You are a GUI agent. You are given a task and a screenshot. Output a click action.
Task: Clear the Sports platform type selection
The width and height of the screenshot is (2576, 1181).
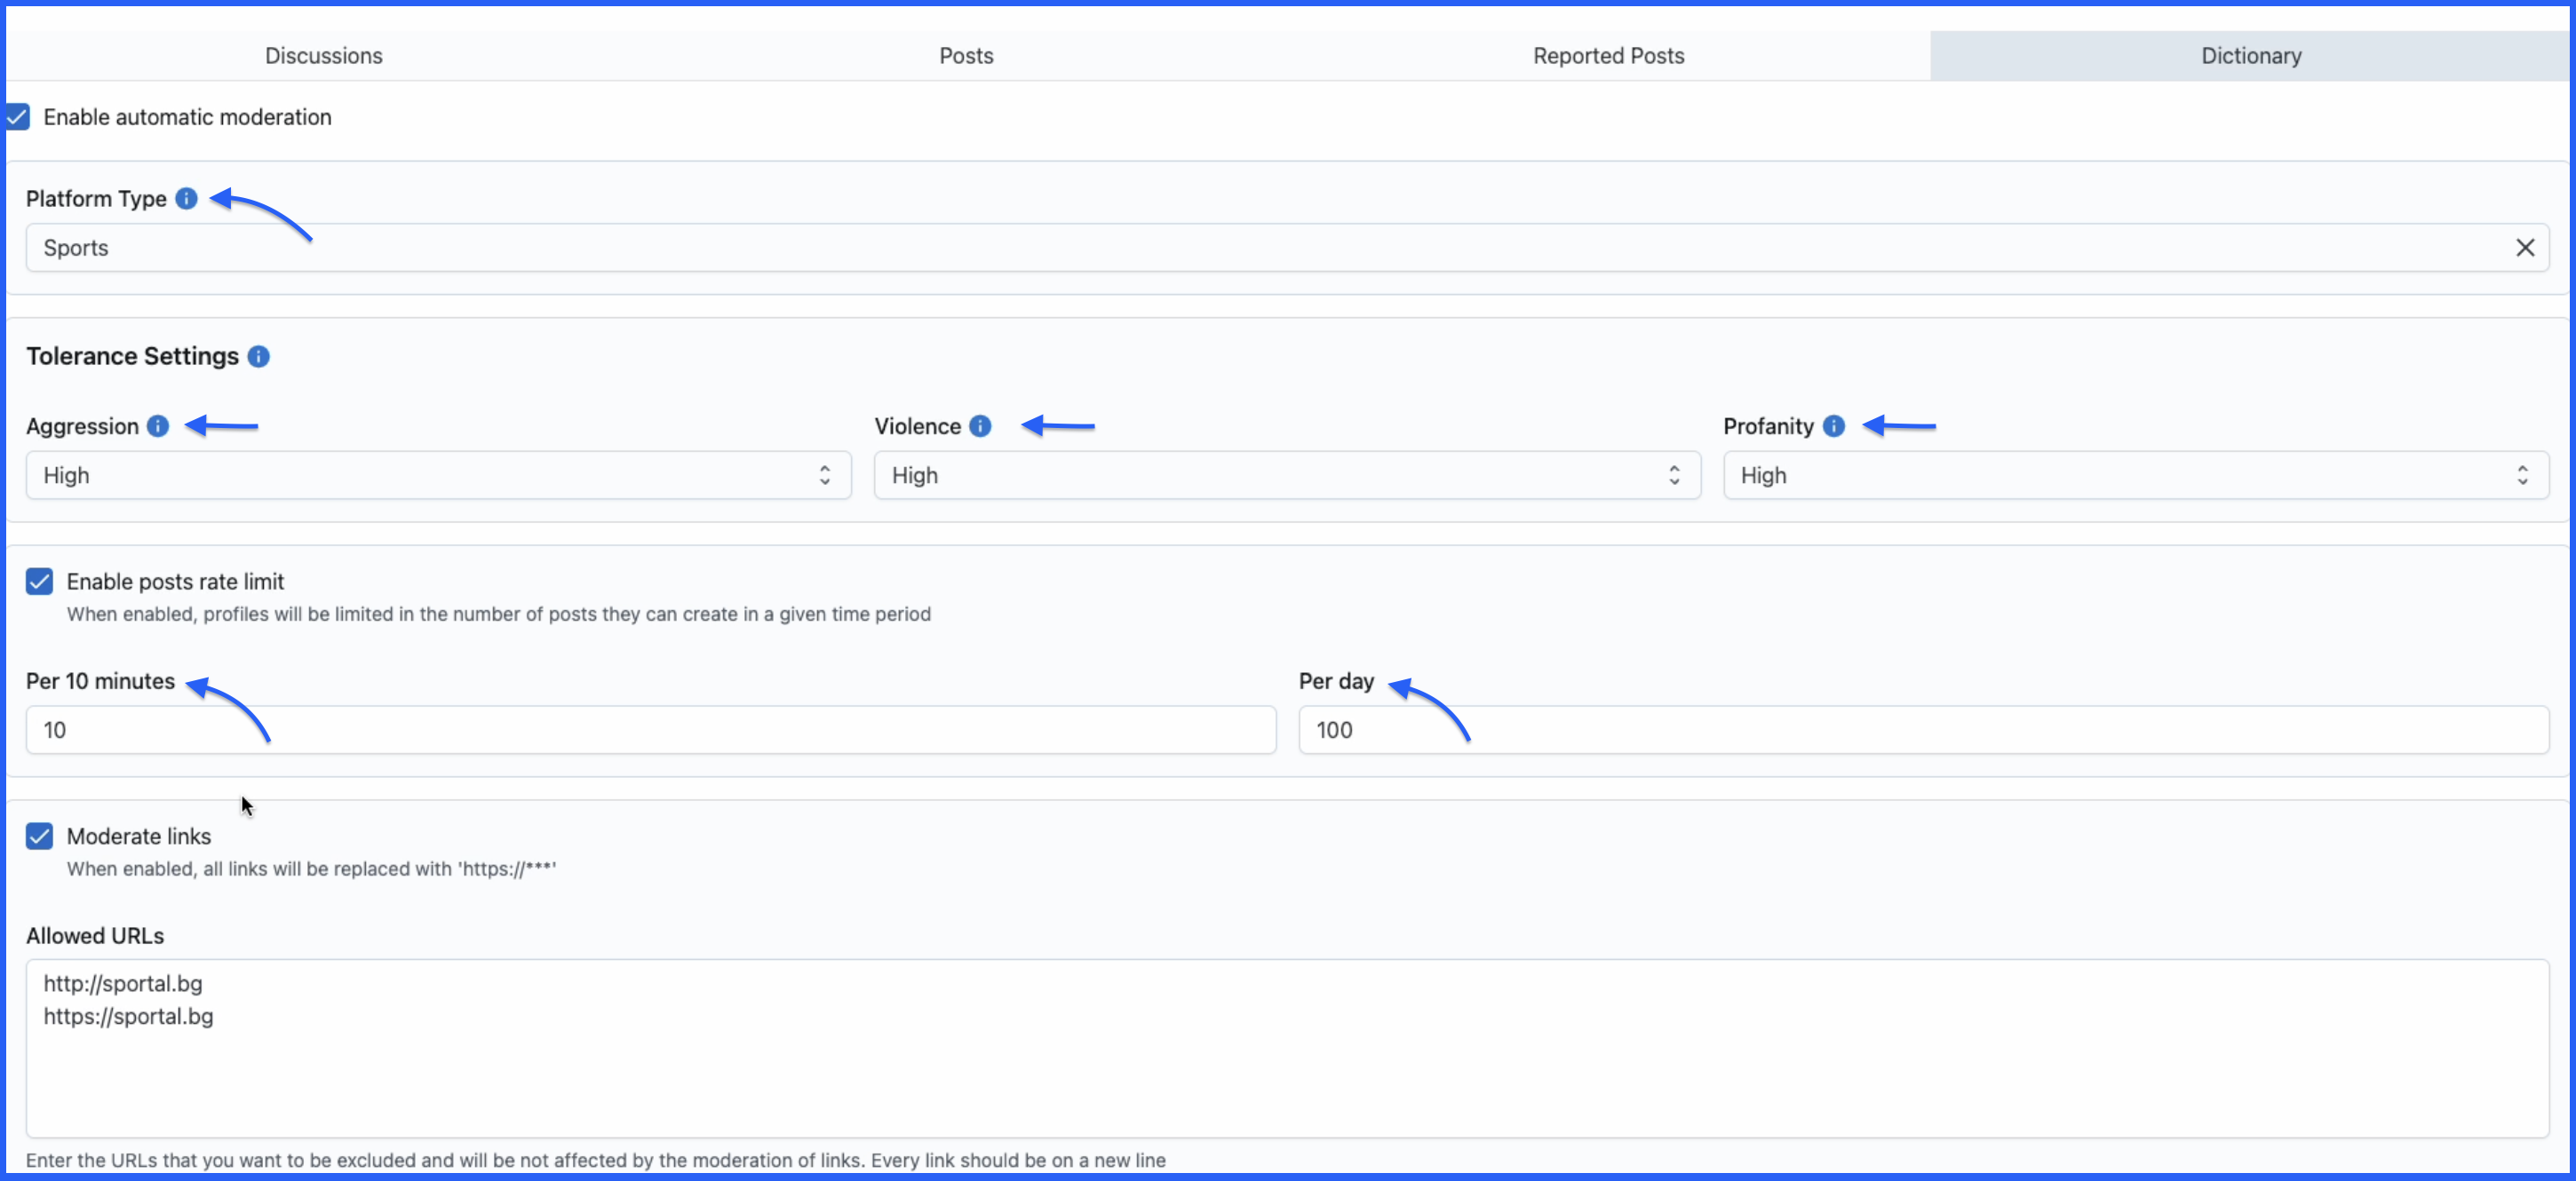pyautogui.click(x=2524, y=247)
